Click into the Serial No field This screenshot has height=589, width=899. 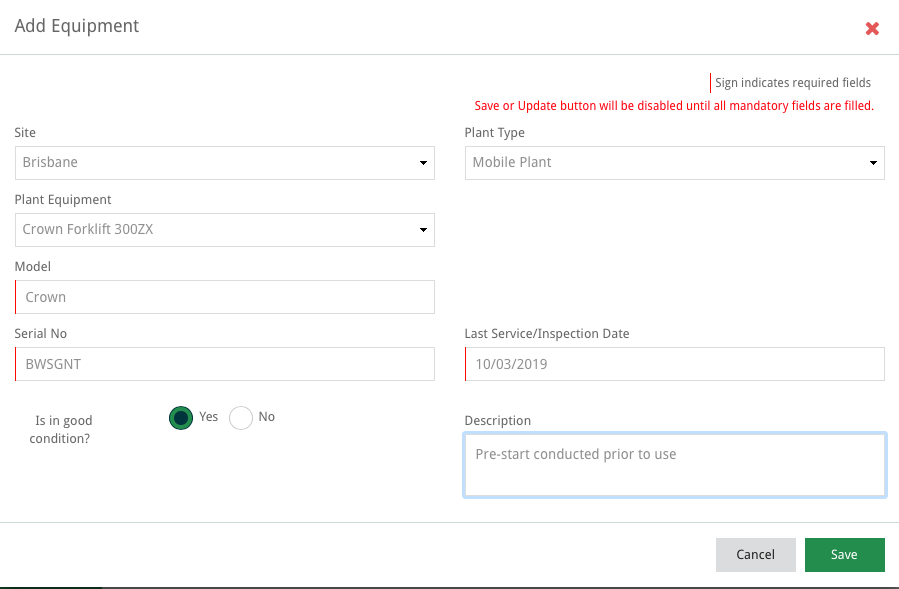[225, 364]
